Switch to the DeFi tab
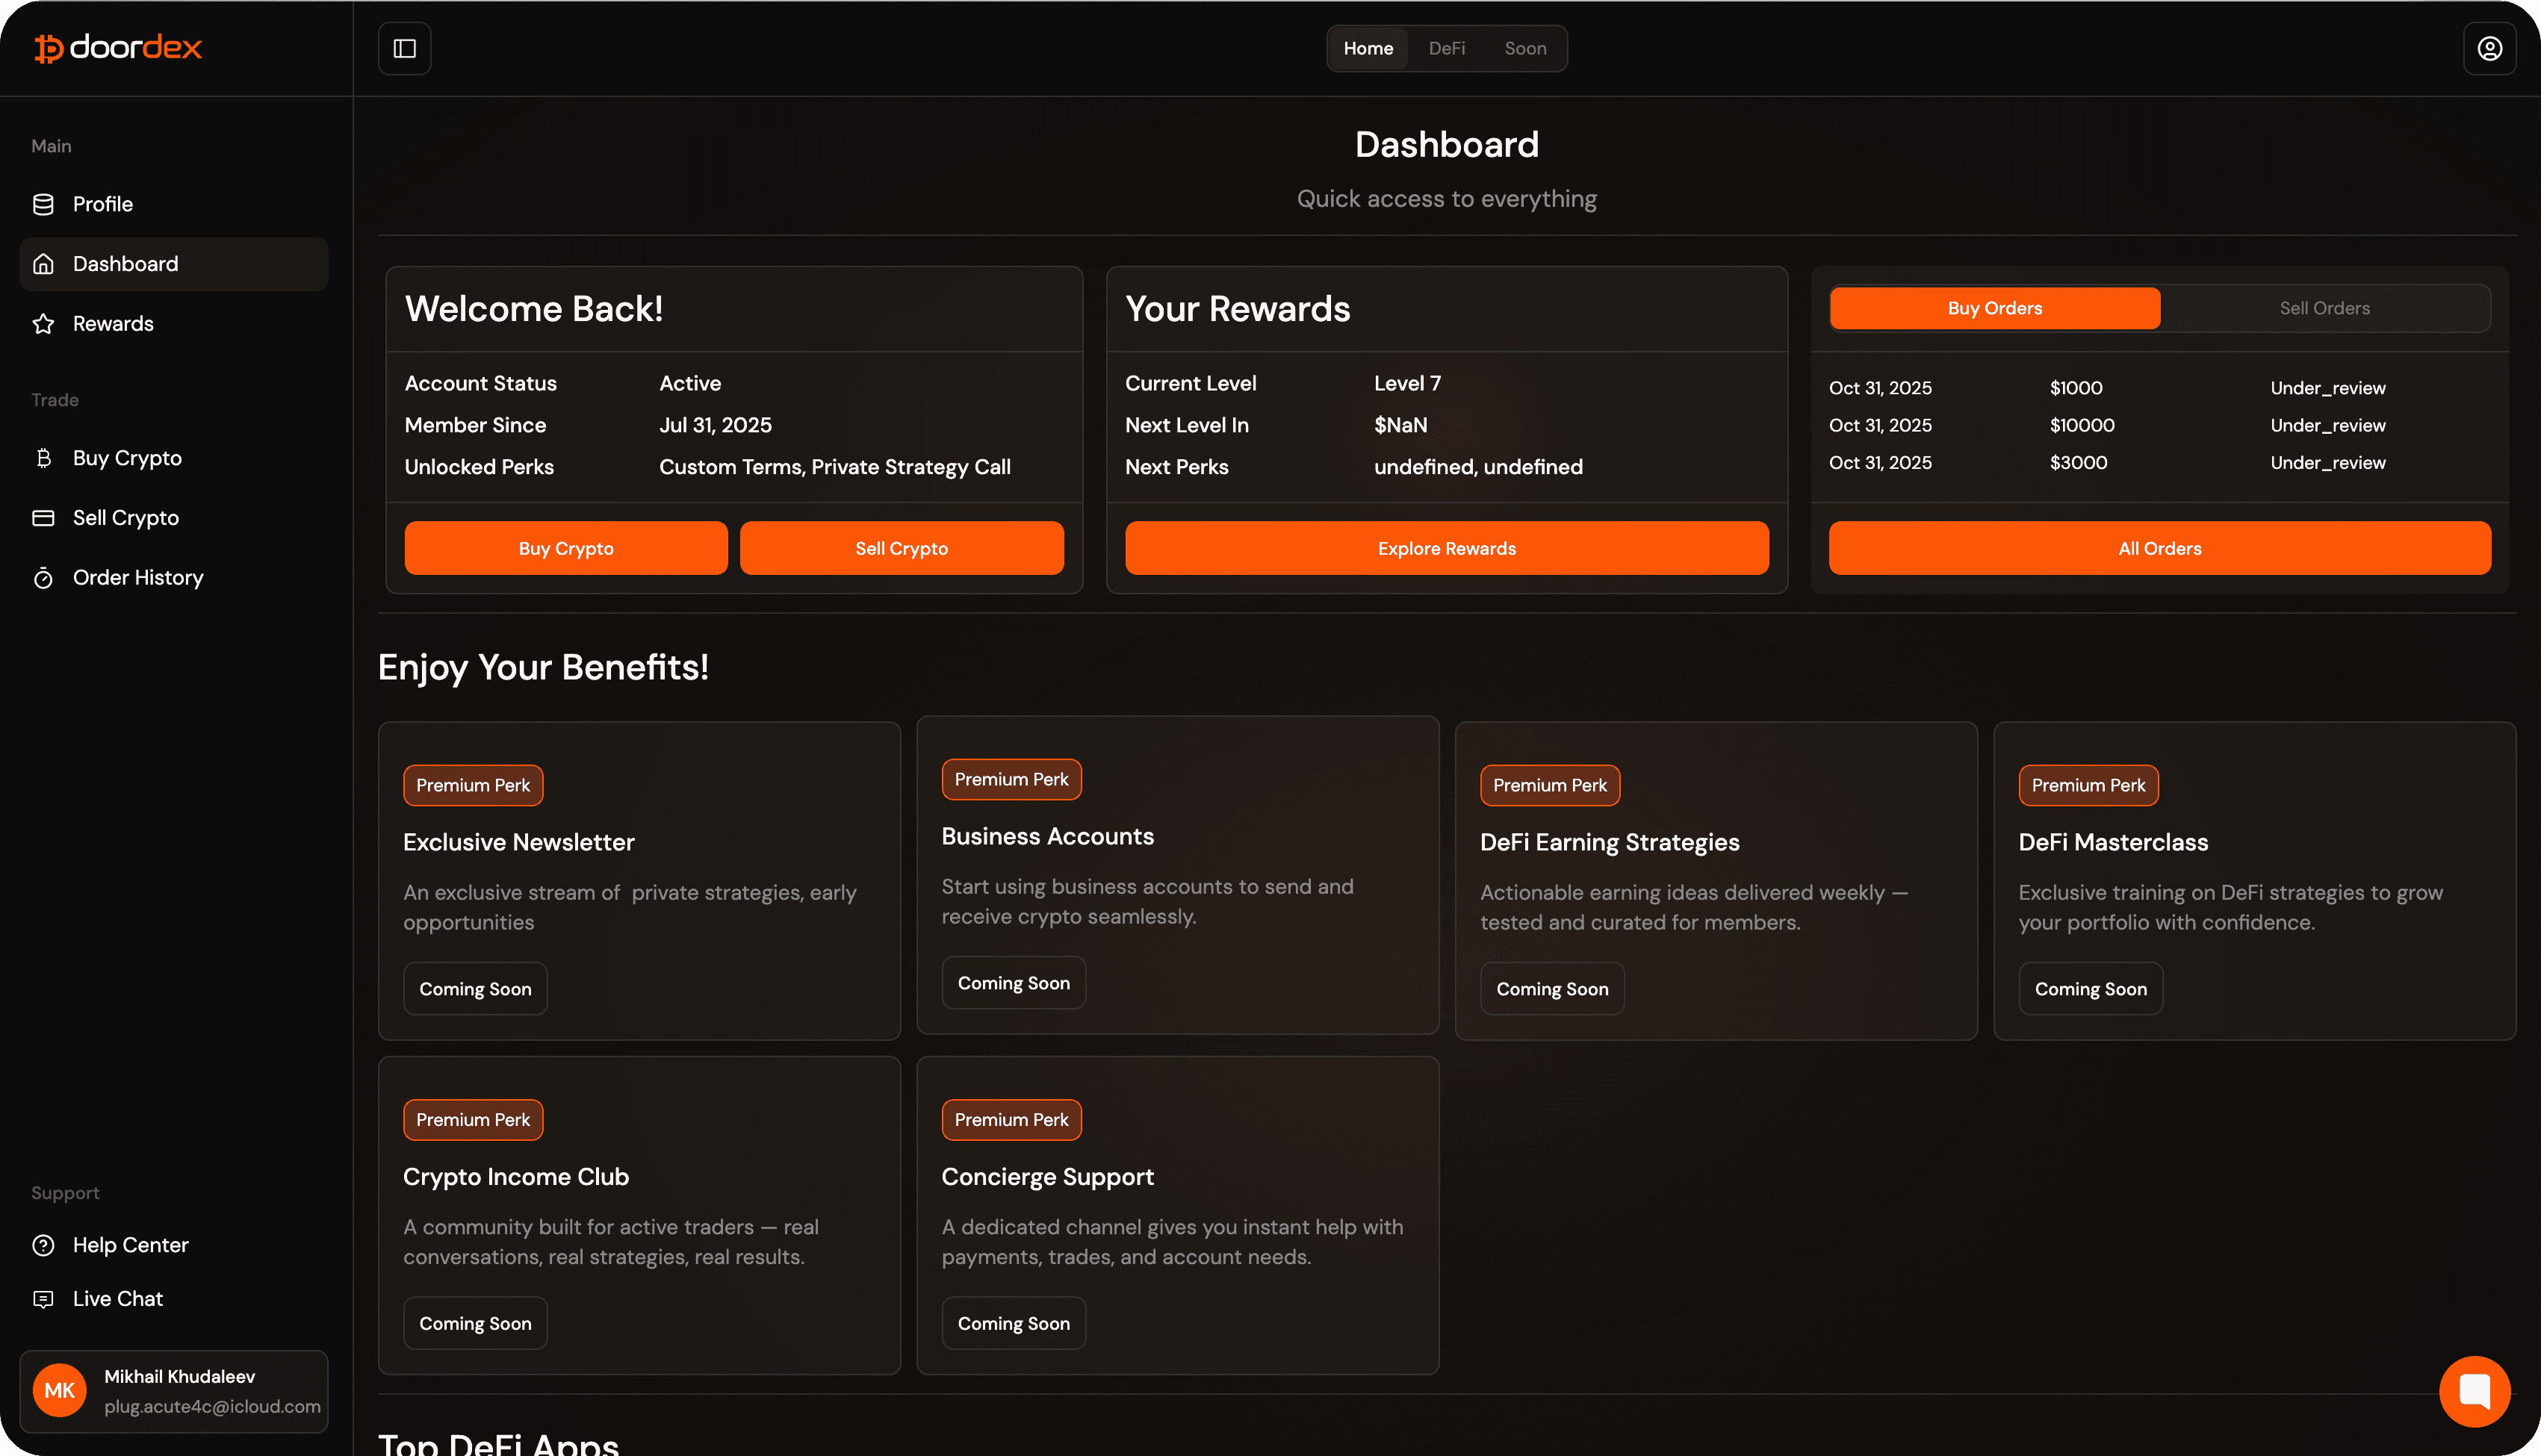This screenshot has height=1456, width=2541. tap(1446, 48)
